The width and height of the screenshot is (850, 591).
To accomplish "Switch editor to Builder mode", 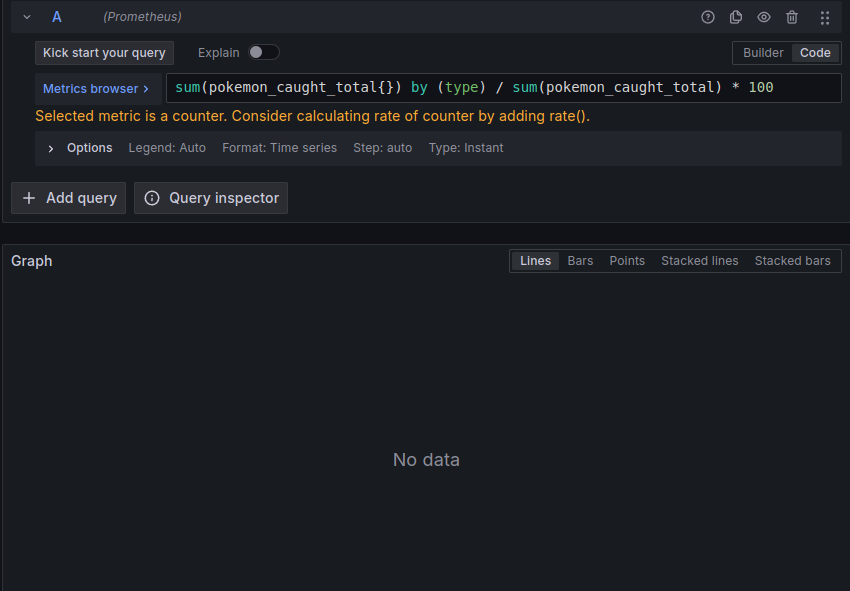I will [x=763, y=53].
